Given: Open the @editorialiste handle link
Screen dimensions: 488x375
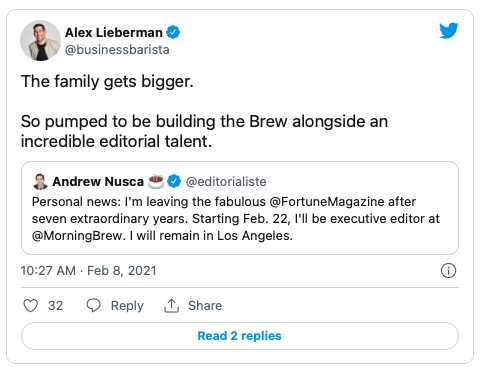Looking at the screenshot, I should coord(226,182).
